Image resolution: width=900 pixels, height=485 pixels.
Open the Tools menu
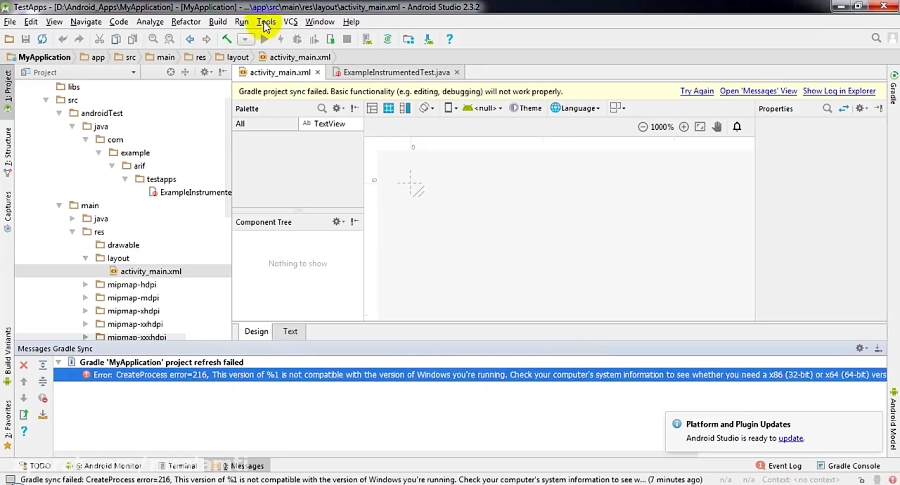tap(266, 22)
